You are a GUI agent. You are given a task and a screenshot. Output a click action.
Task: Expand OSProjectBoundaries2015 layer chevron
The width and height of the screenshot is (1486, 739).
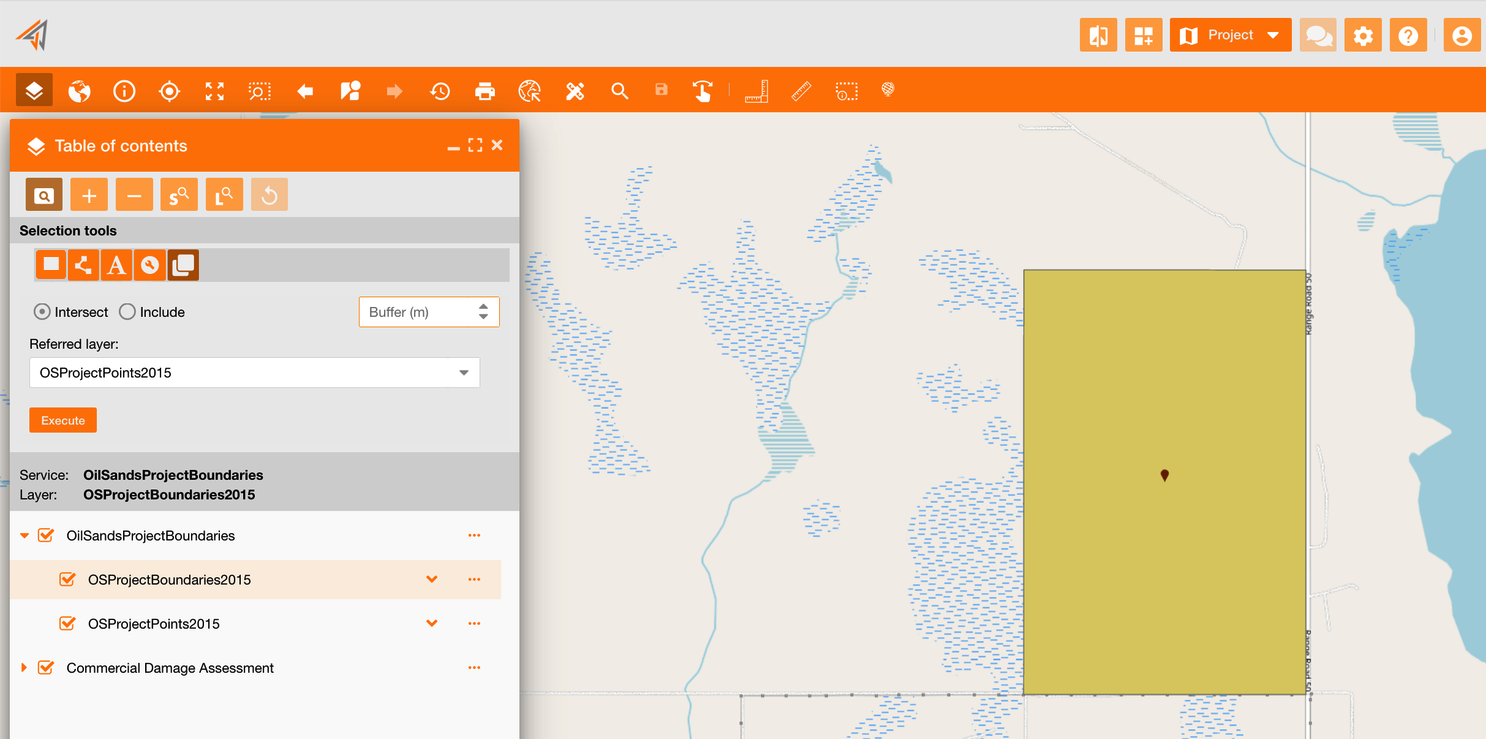[432, 580]
